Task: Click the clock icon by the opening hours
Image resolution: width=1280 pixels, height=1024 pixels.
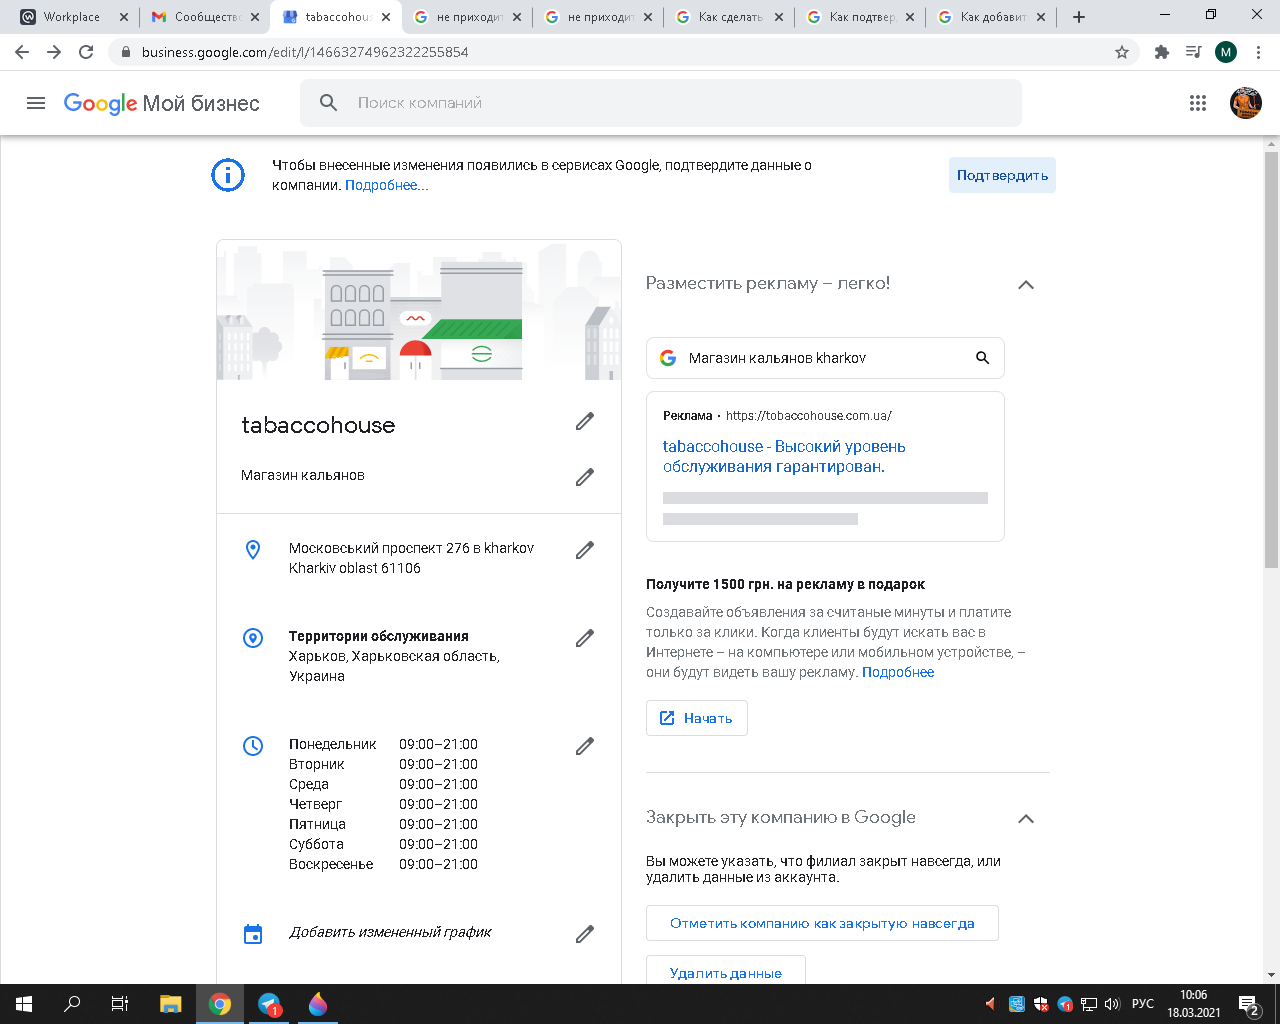Action: (x=253, y=745)
